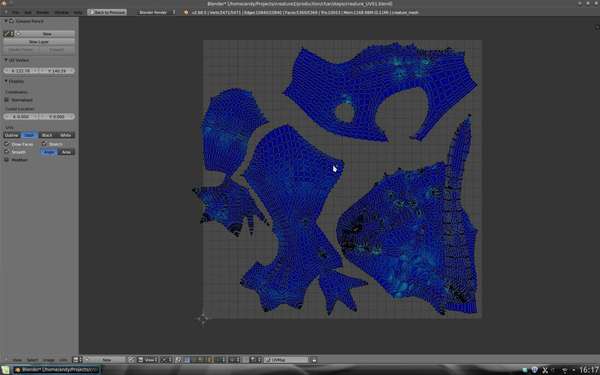Select the Area stretch option
Screen dimensions: 600x375
[66, 152]
